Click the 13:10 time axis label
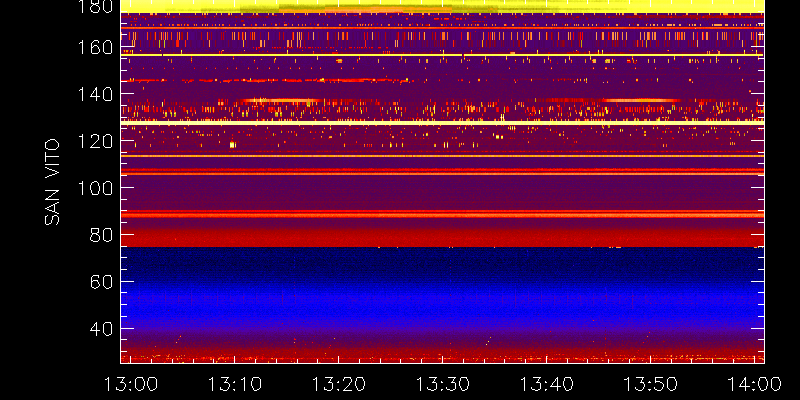This screenshot has width=800, height=400. point(234,384)
